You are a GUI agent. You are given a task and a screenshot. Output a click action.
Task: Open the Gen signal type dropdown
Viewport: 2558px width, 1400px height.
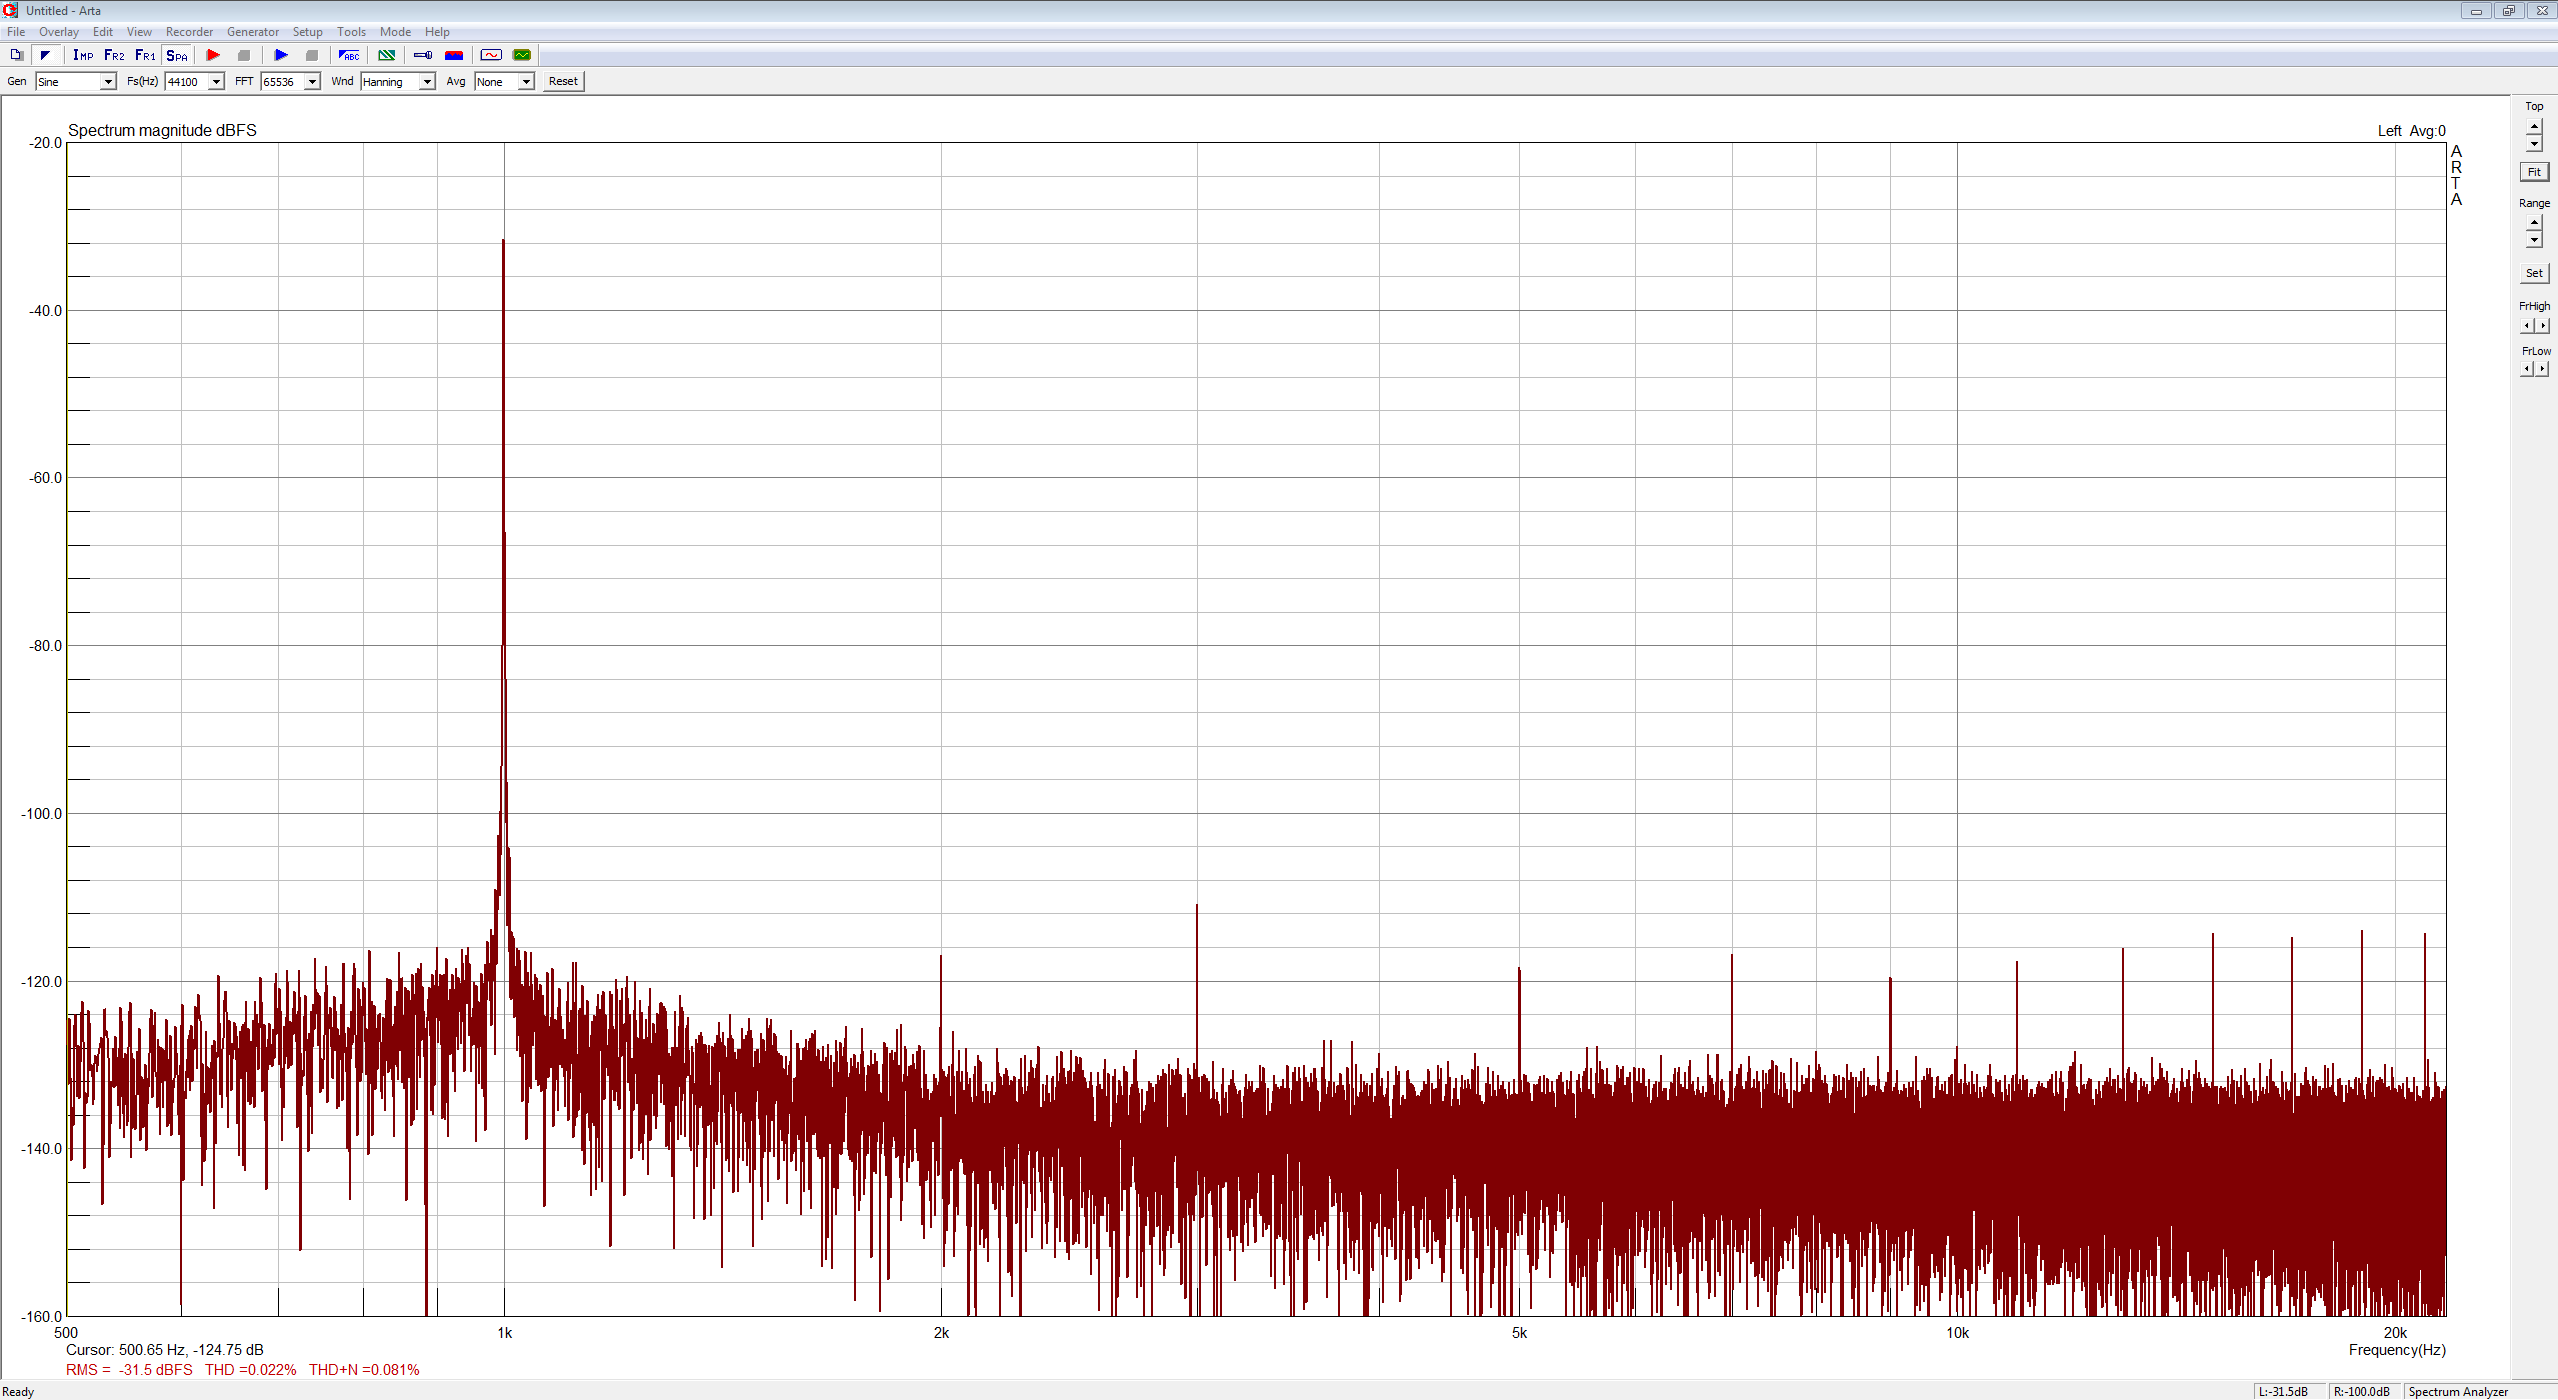click(76, 82)
